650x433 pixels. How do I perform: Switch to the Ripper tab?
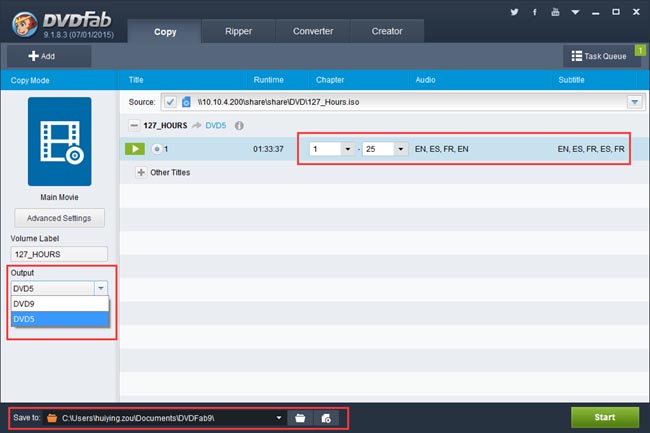(x=238, y=31)
